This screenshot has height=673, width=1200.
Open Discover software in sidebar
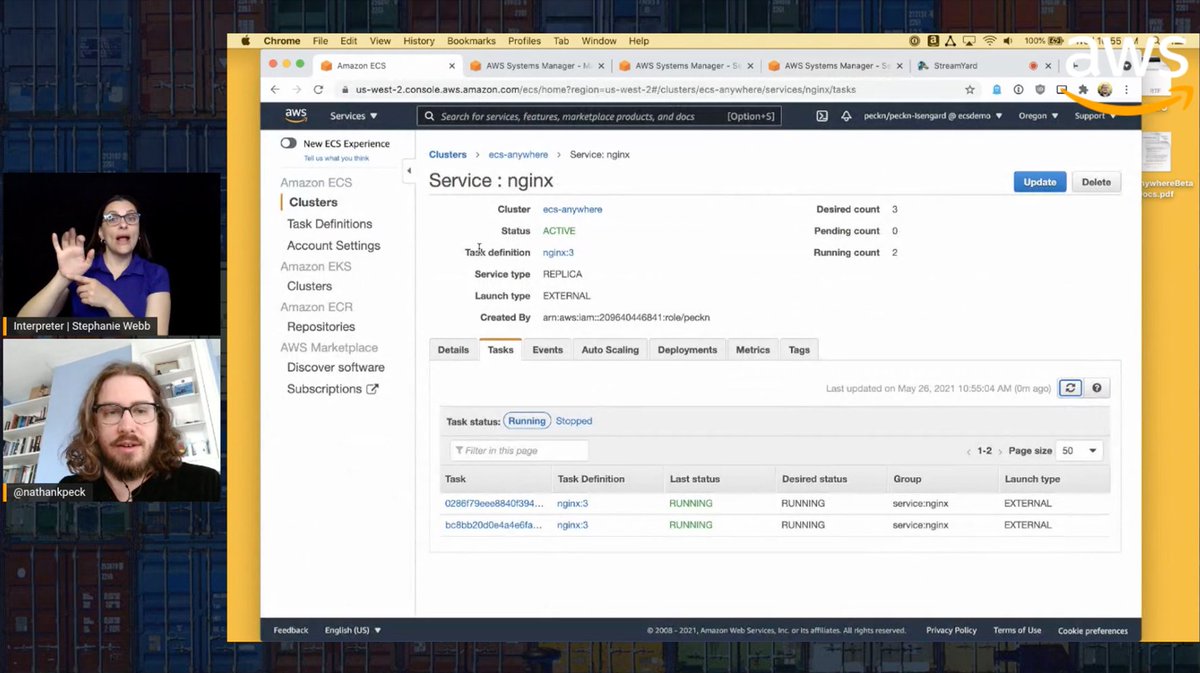point(336,368)
